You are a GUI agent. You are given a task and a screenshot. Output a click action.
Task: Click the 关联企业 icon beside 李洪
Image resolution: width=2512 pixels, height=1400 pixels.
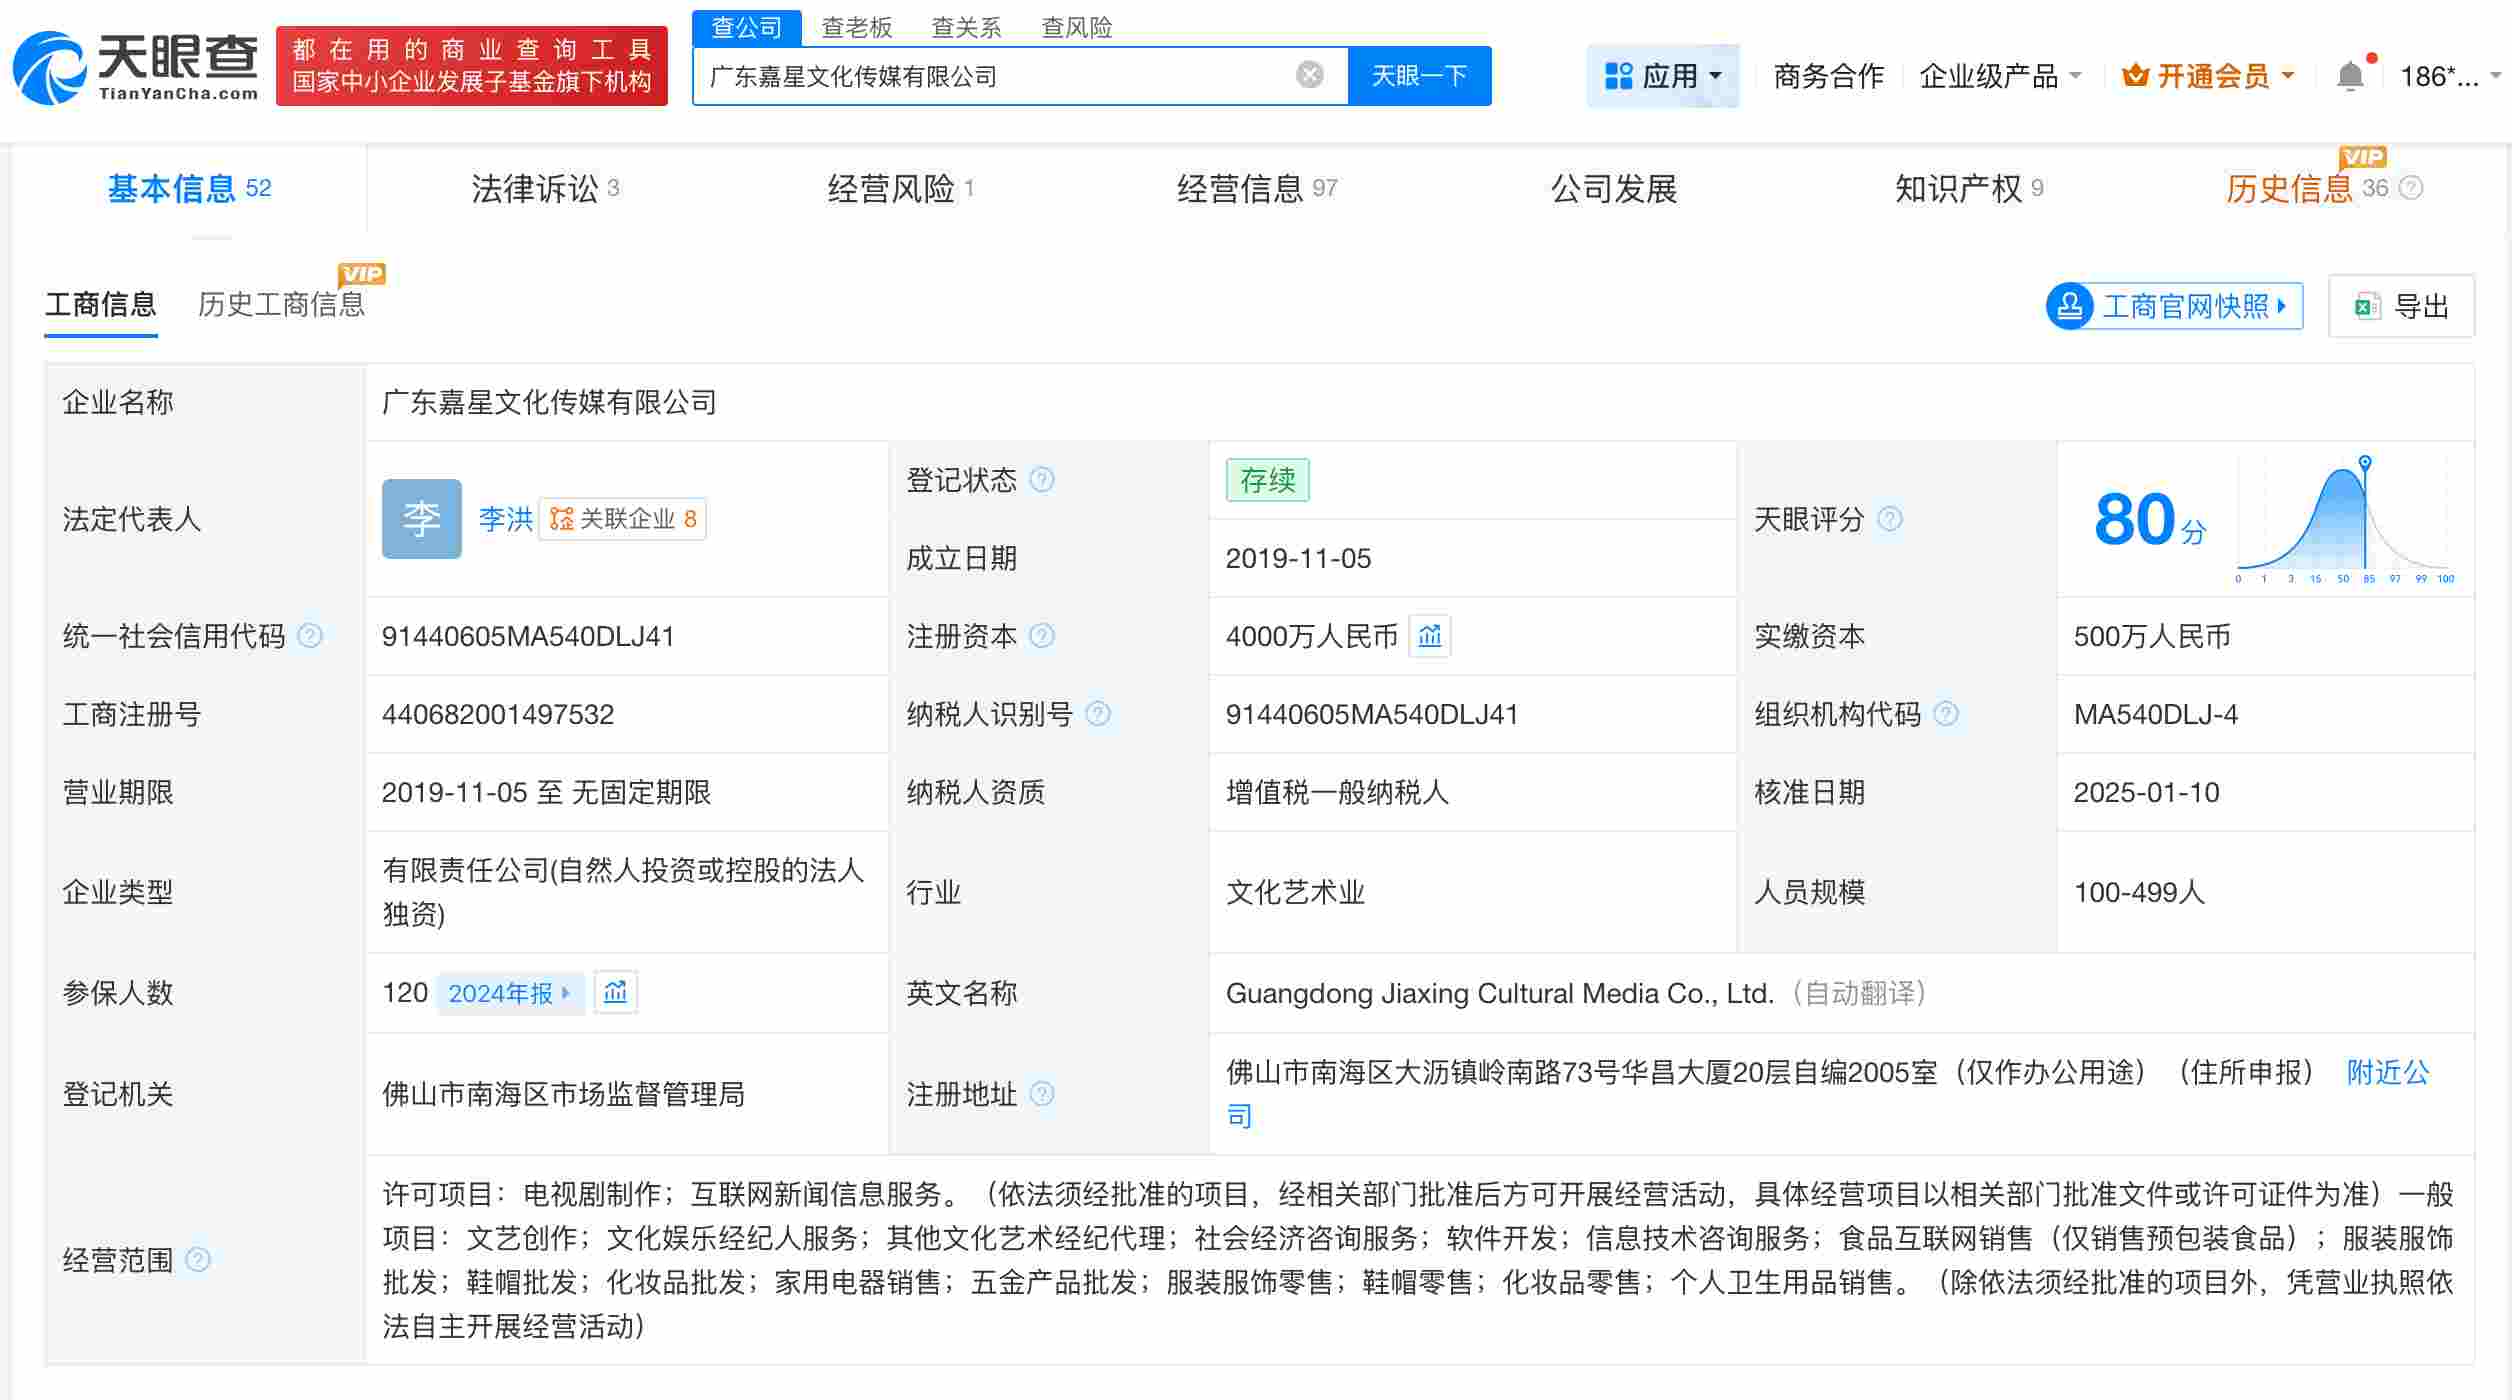click(x=560, y=519)
